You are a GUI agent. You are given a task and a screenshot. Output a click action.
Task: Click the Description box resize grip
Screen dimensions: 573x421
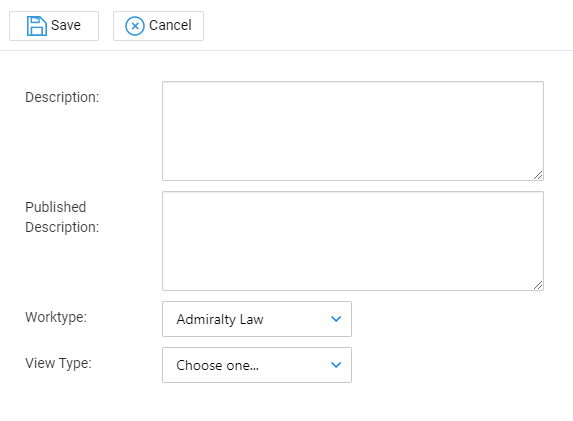coord(538,175)
